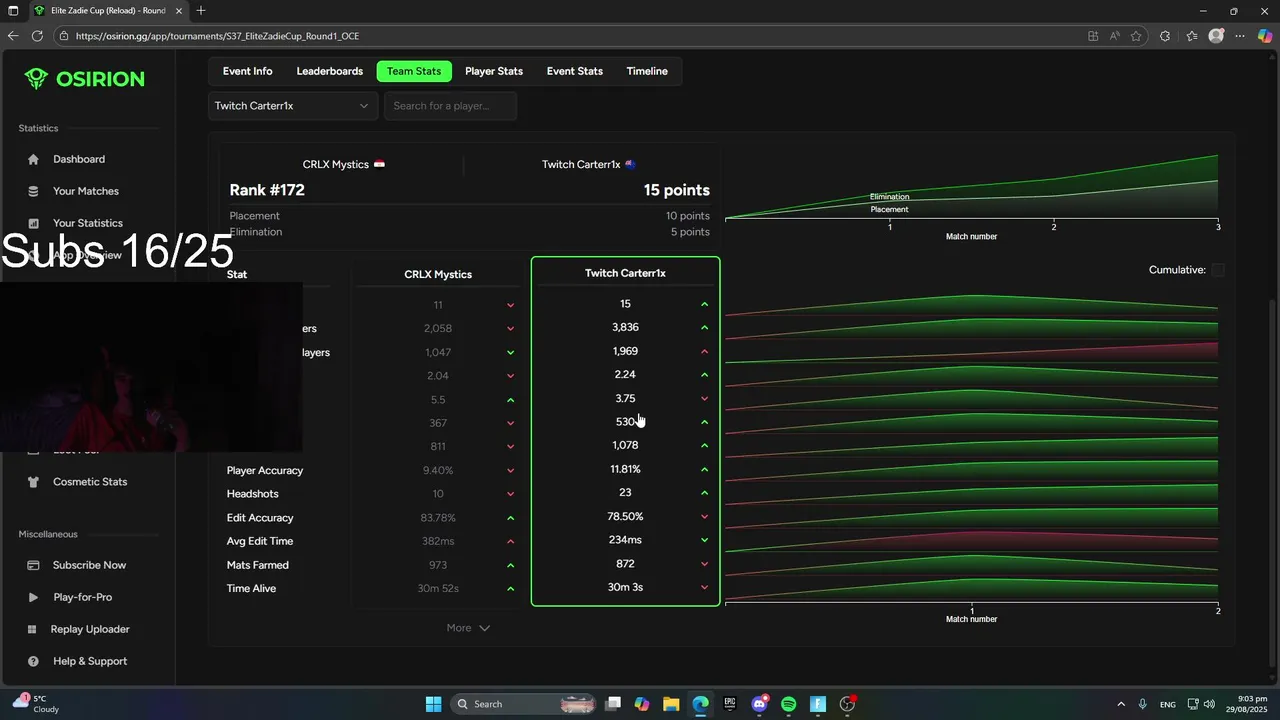The height and width of the screenshot is (720, 1280).
Task: Open Edge settings and more menu
Action: [x=1240, y=36]
